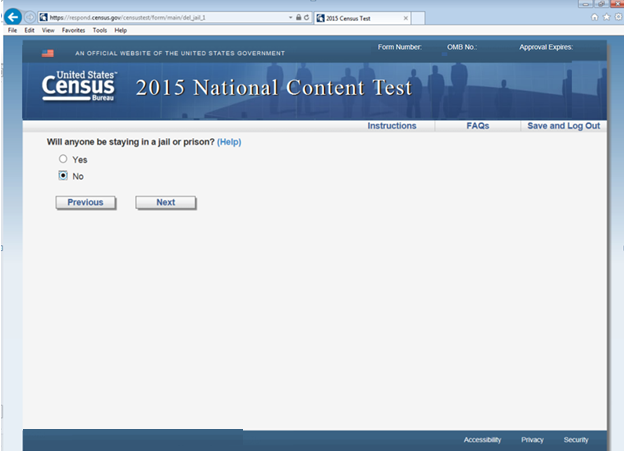Open the Help menu
The width and height of the screenshot is (624, 451).
point(121,30)
